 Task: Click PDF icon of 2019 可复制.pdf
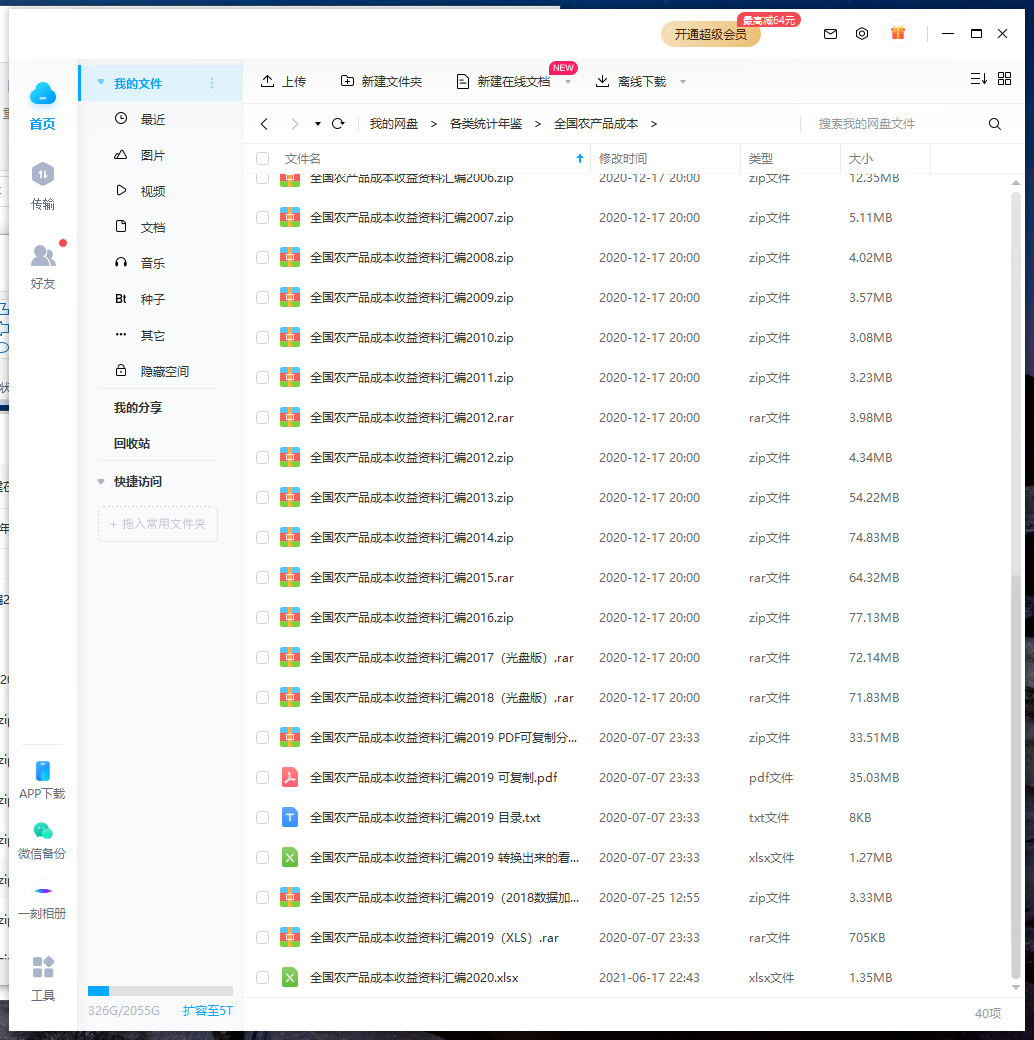290,777
